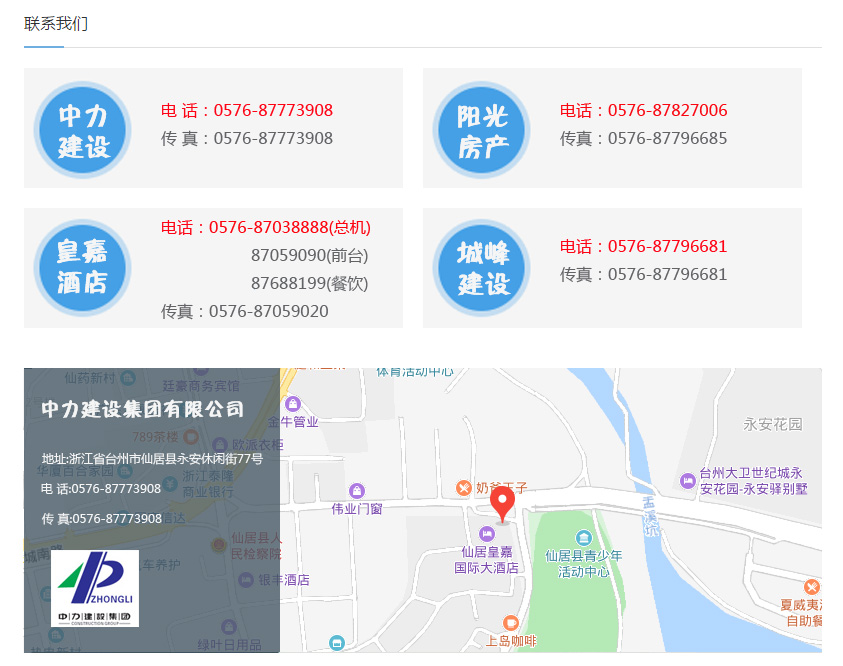Click the 皇嘉酒店 round badge icon
Viewport: 843px width, 666px height.
click(82, 267)
